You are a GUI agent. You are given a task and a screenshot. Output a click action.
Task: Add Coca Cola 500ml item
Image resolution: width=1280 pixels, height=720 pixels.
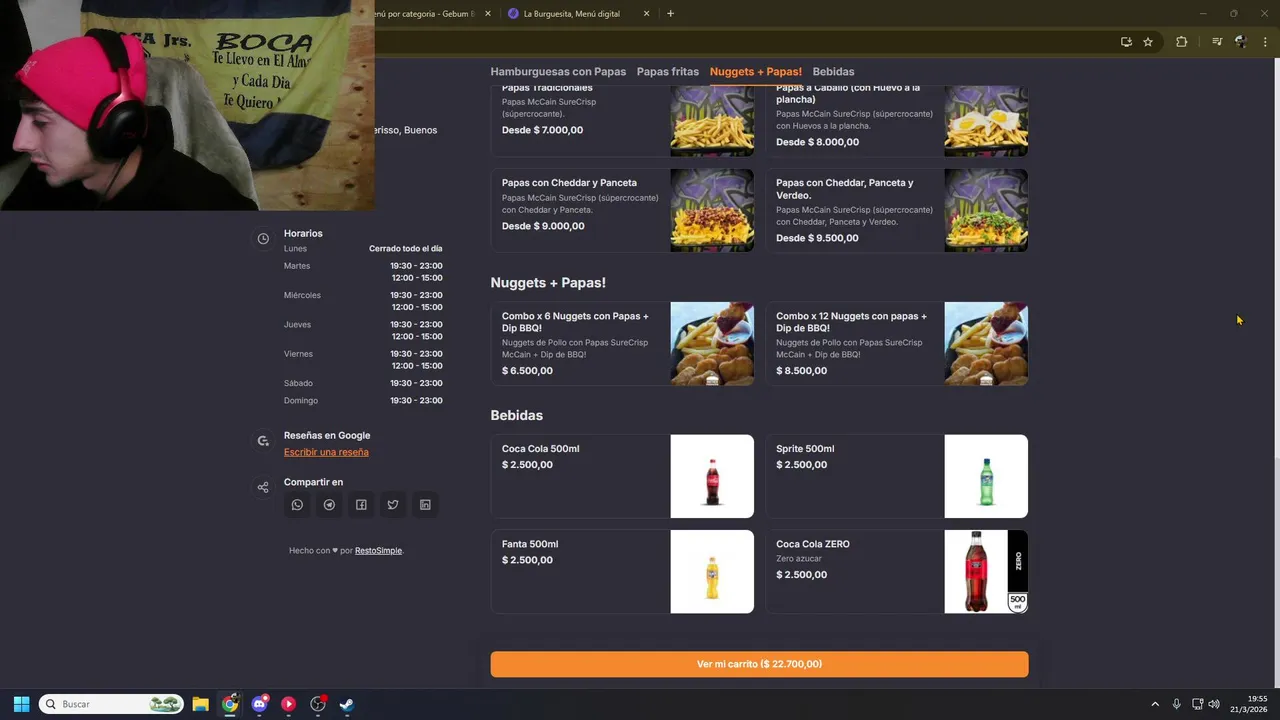click(622, 476)
